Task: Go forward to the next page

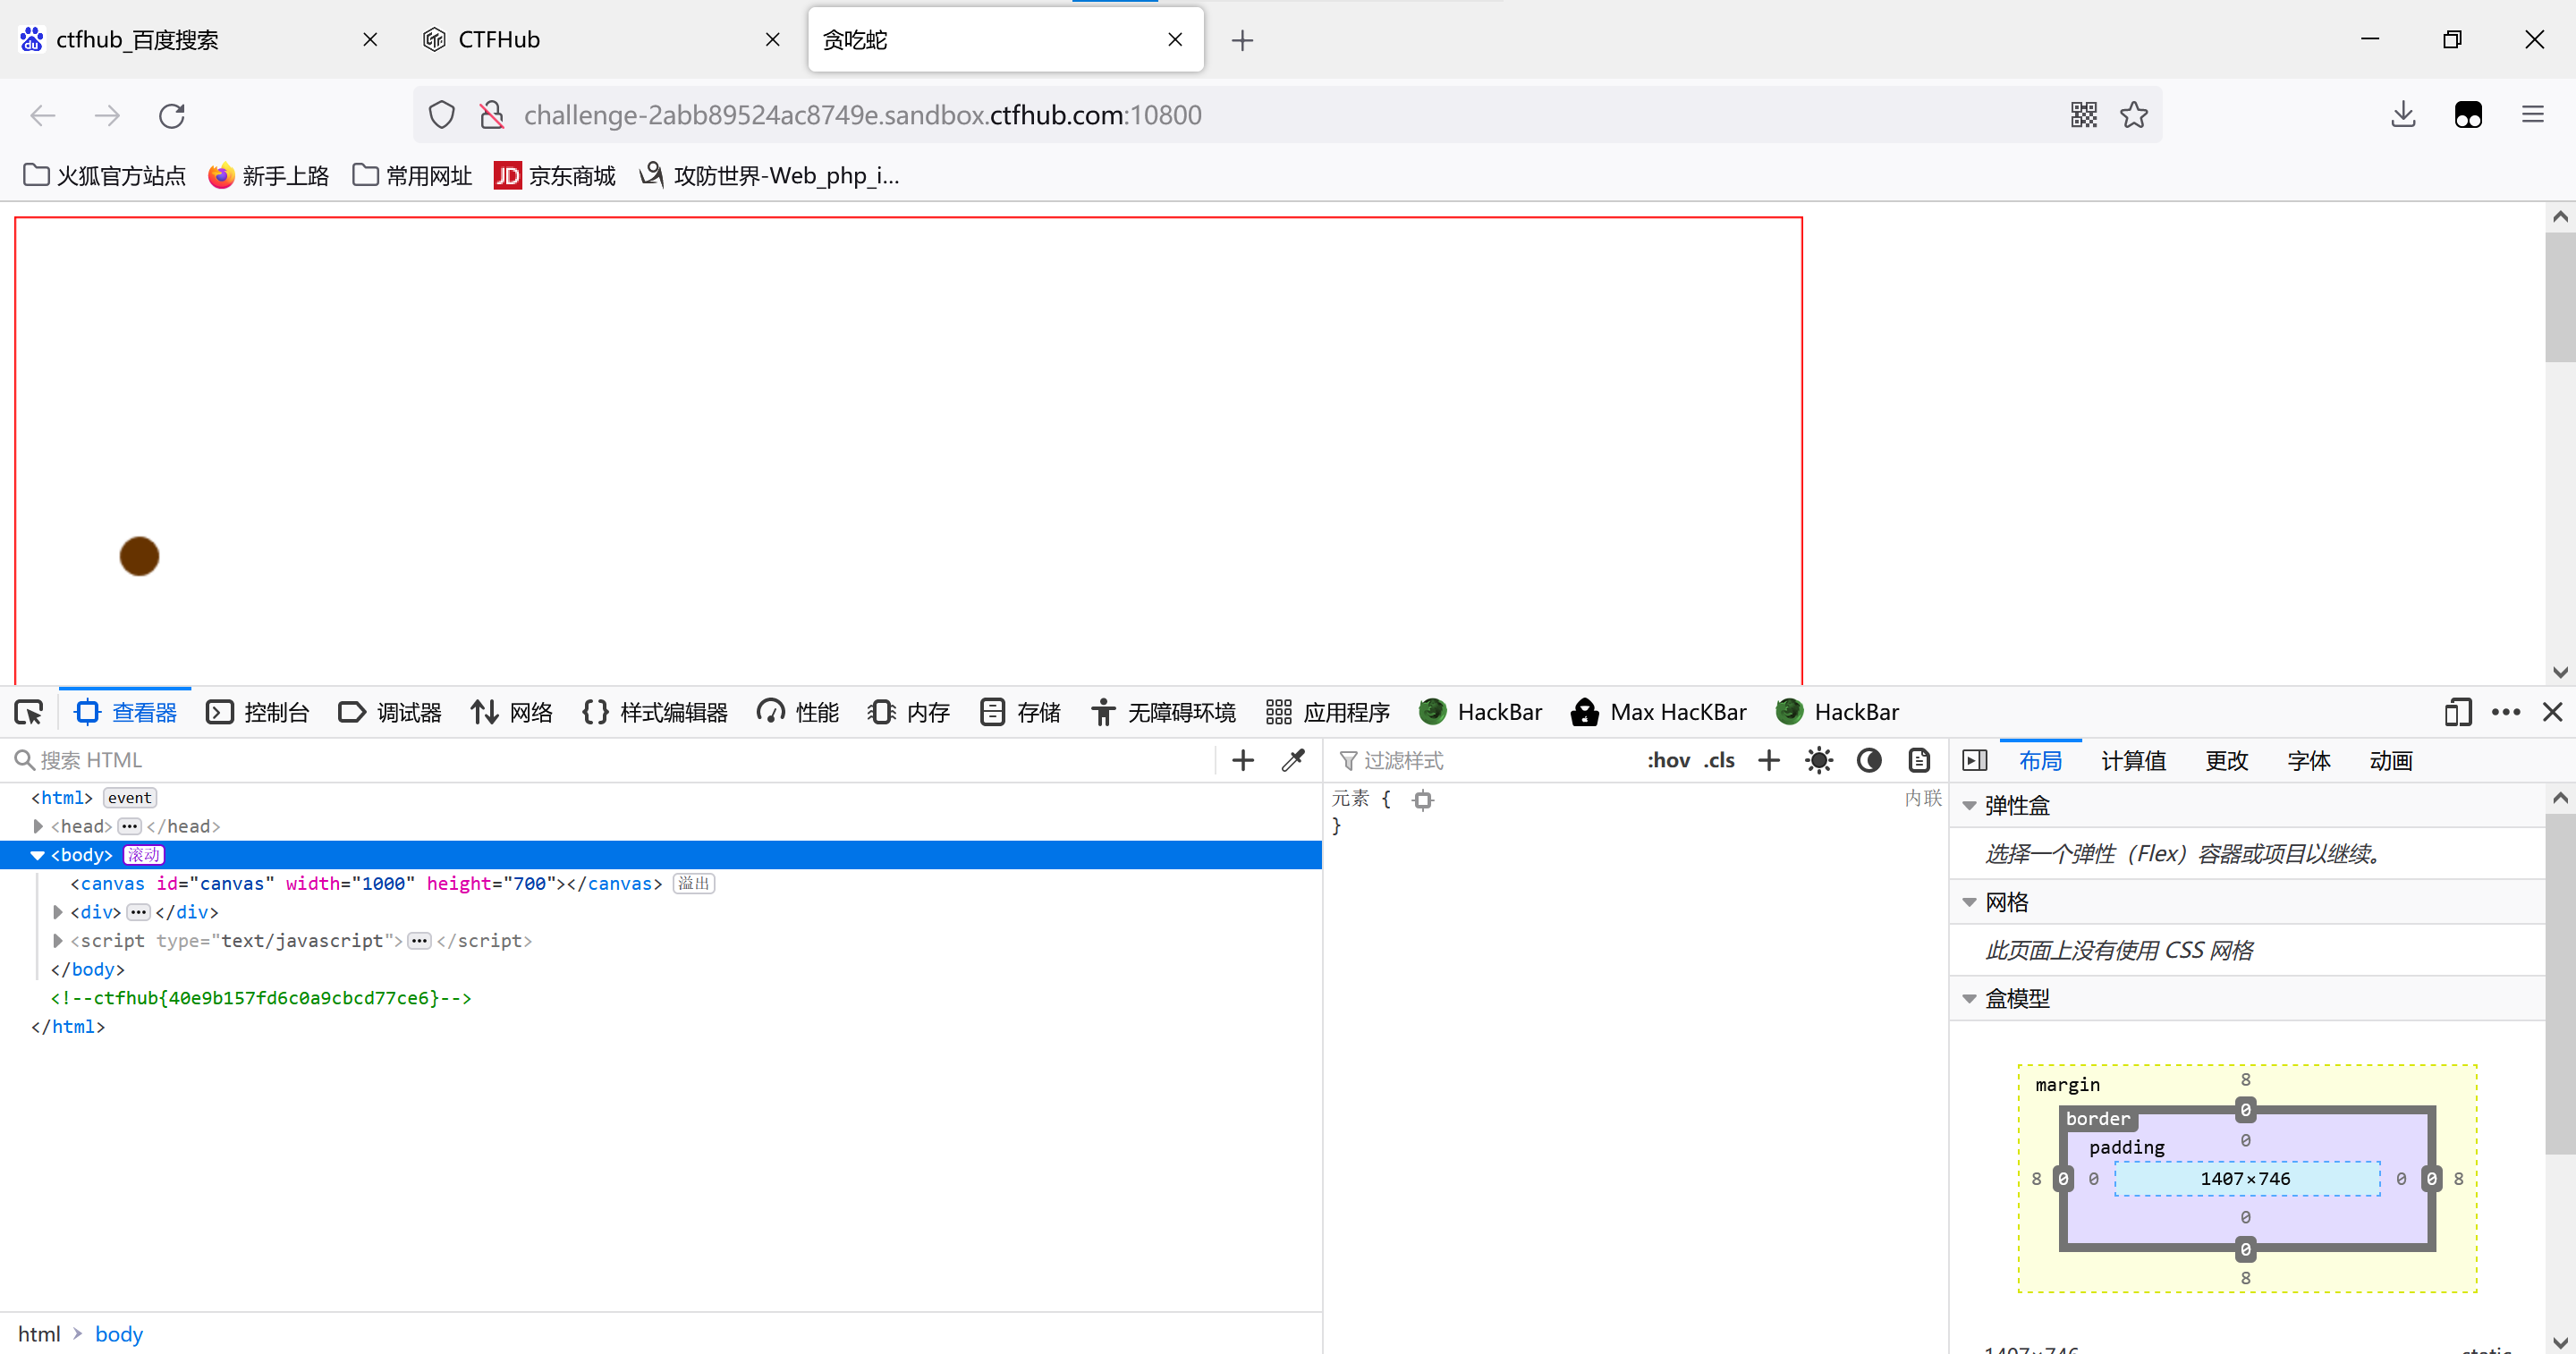Action: coord(107,115)
